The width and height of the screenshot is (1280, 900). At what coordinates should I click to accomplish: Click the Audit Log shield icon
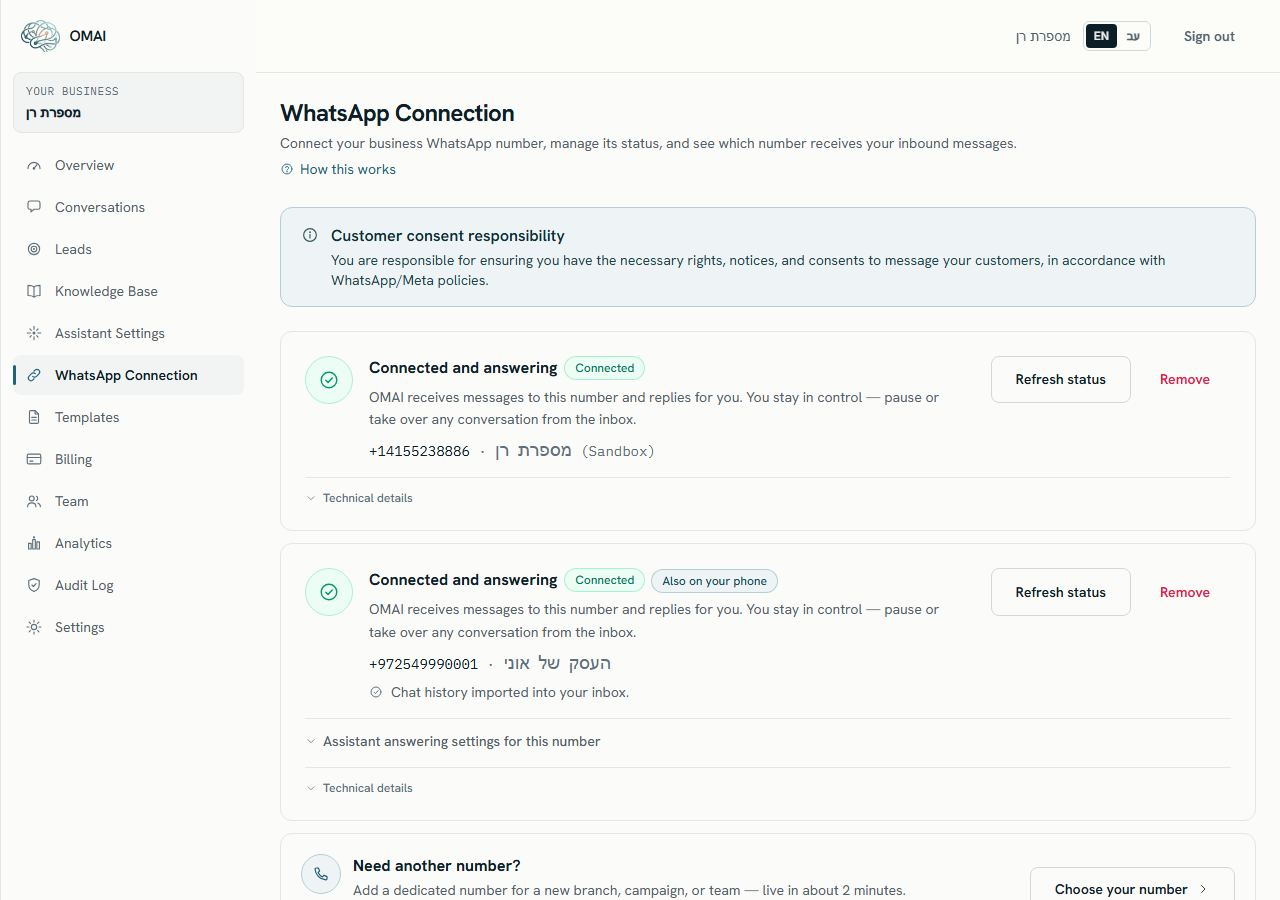pyautogui.click(x=34, y=586)
